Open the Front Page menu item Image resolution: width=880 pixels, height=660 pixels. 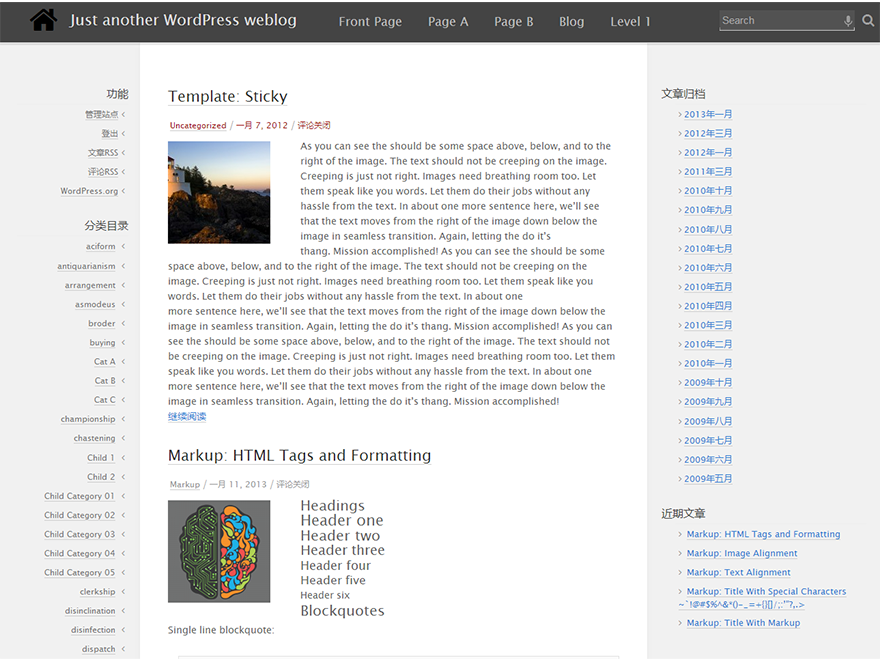370,21
